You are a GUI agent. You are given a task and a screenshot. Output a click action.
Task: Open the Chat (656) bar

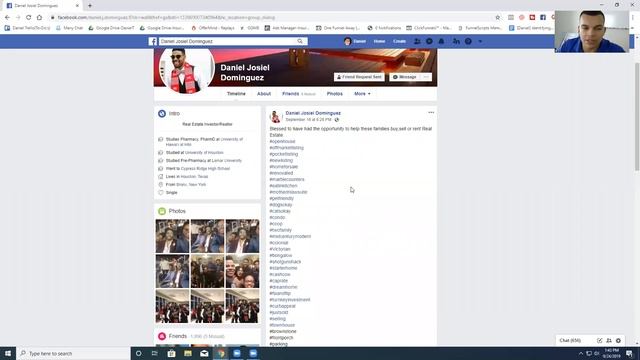(570, 340)
